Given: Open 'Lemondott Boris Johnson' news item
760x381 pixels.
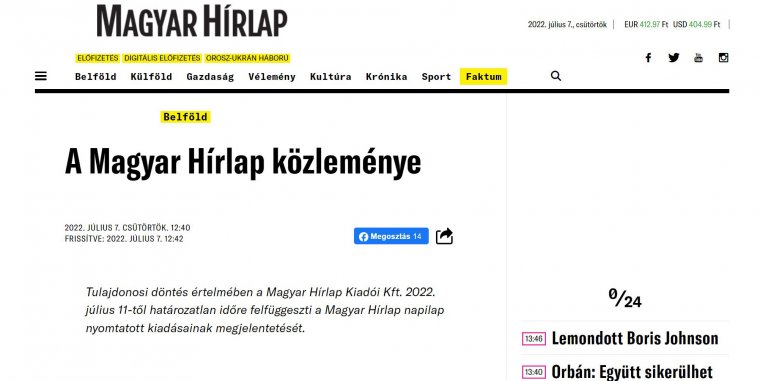Looking at the screenshot, I should 635,338.
